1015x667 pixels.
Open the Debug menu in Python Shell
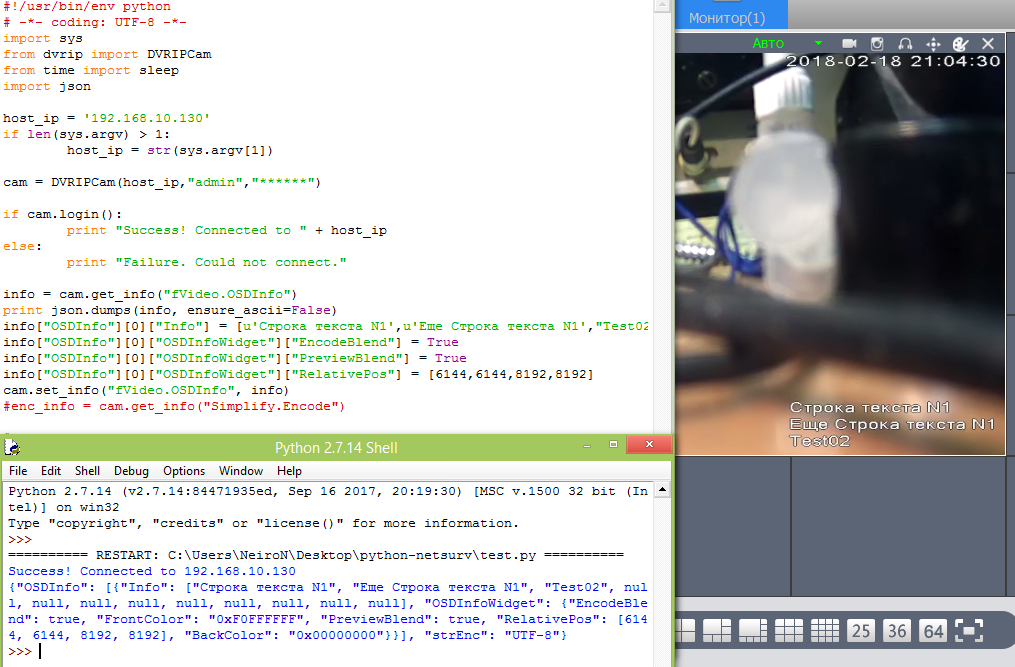coord(131,471)
